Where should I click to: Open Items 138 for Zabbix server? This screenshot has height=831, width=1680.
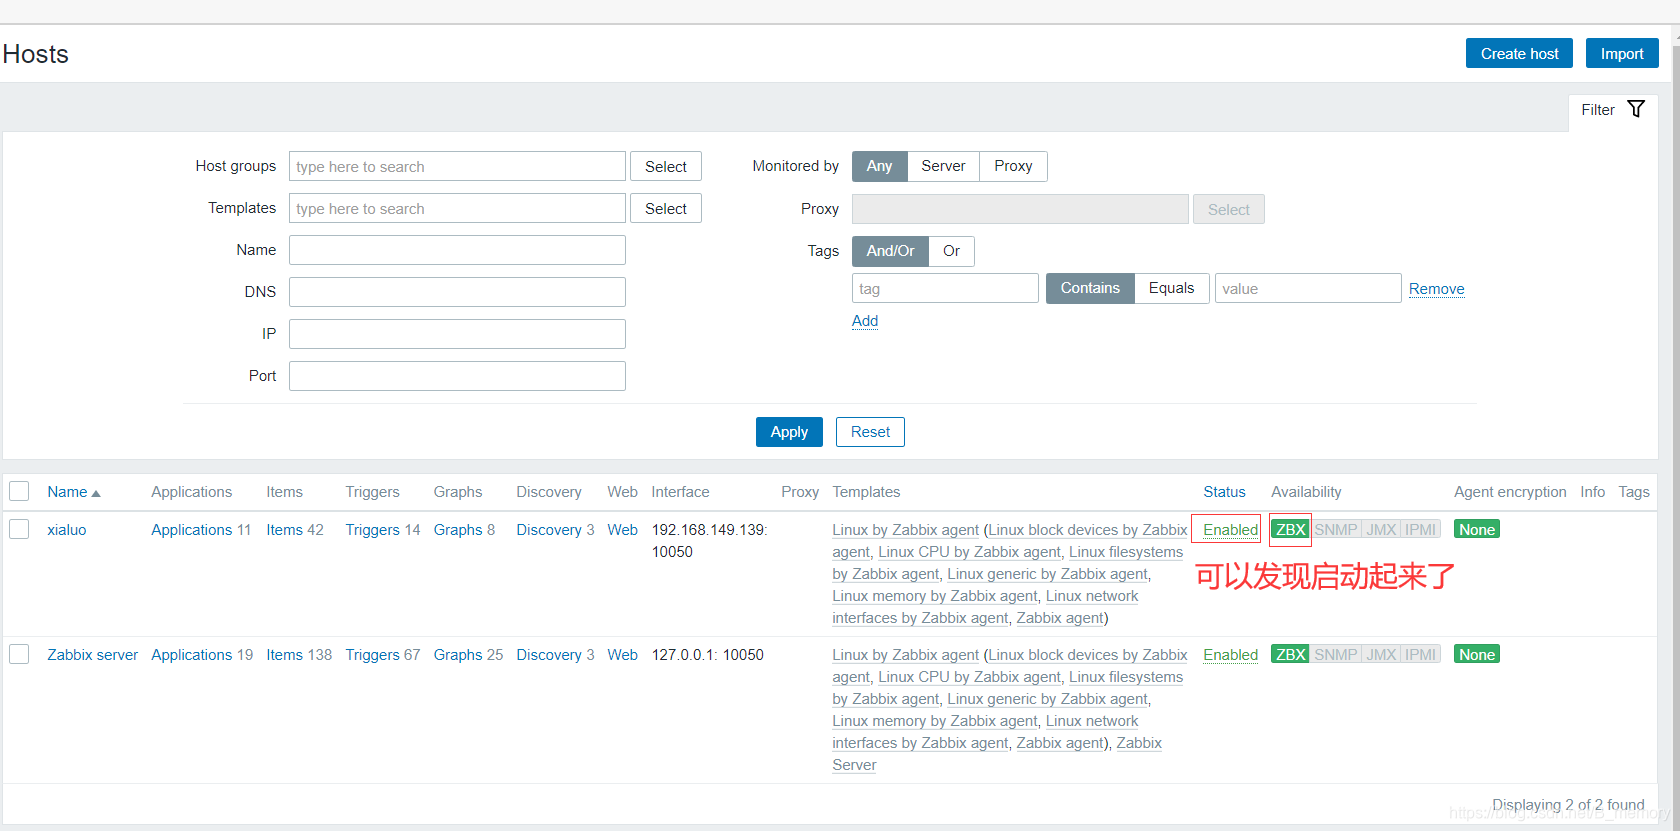pos(284,655)
